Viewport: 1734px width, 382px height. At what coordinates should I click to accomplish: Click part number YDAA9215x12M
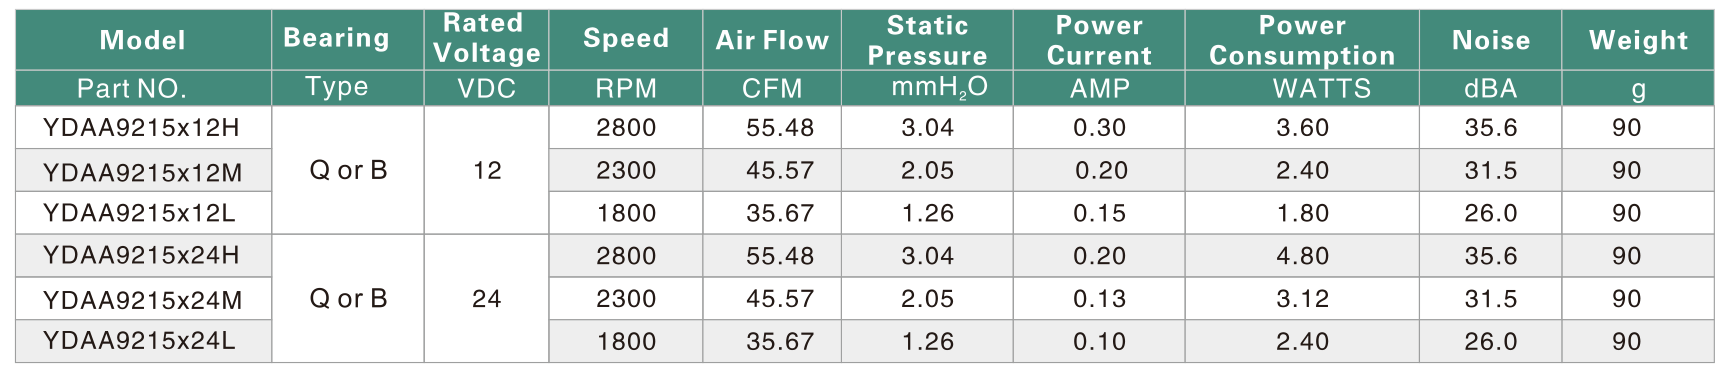coord(142,171)
